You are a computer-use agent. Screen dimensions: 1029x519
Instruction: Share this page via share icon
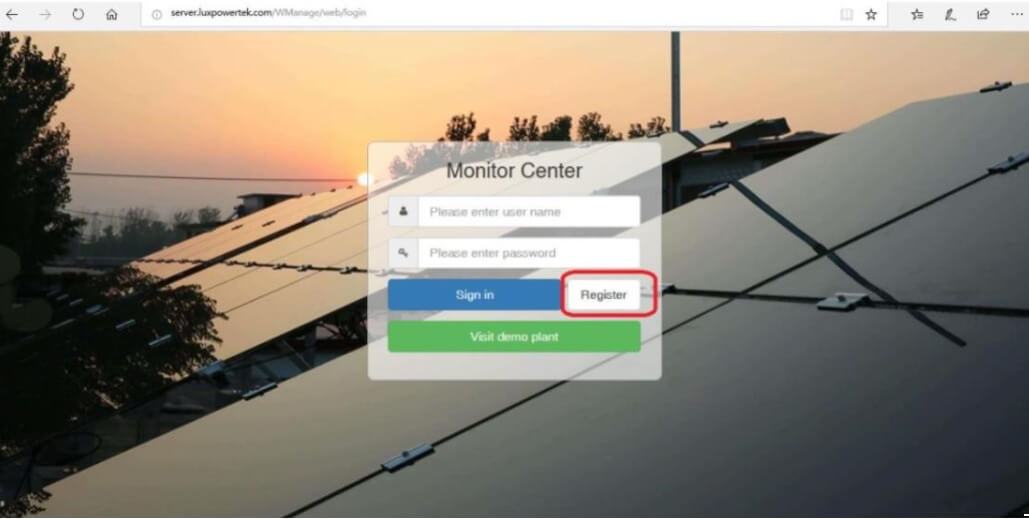[x=983, y=14]
